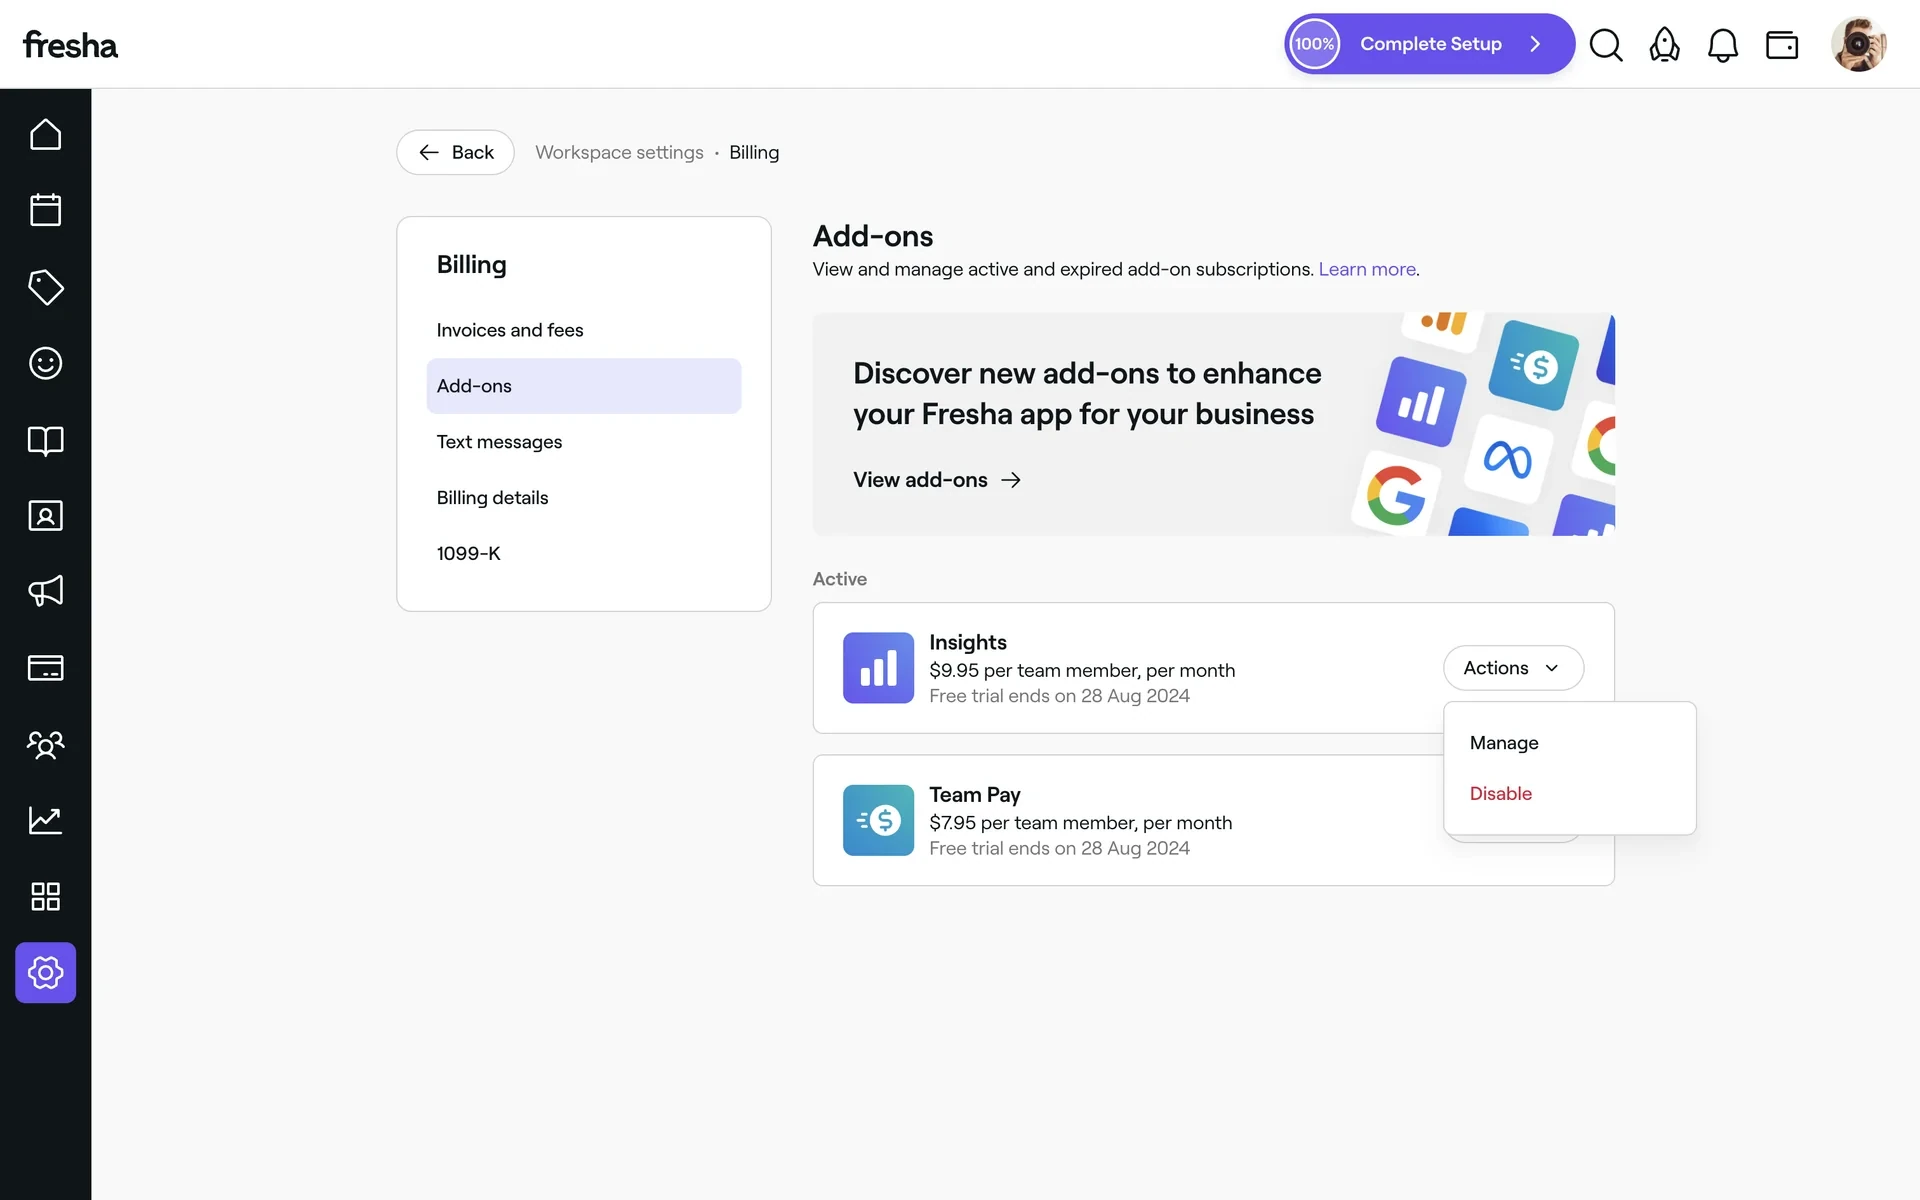Open the Calendar icon in sidebar
The height and width of the screenshot is (1200, 1920).
(45, 210)
